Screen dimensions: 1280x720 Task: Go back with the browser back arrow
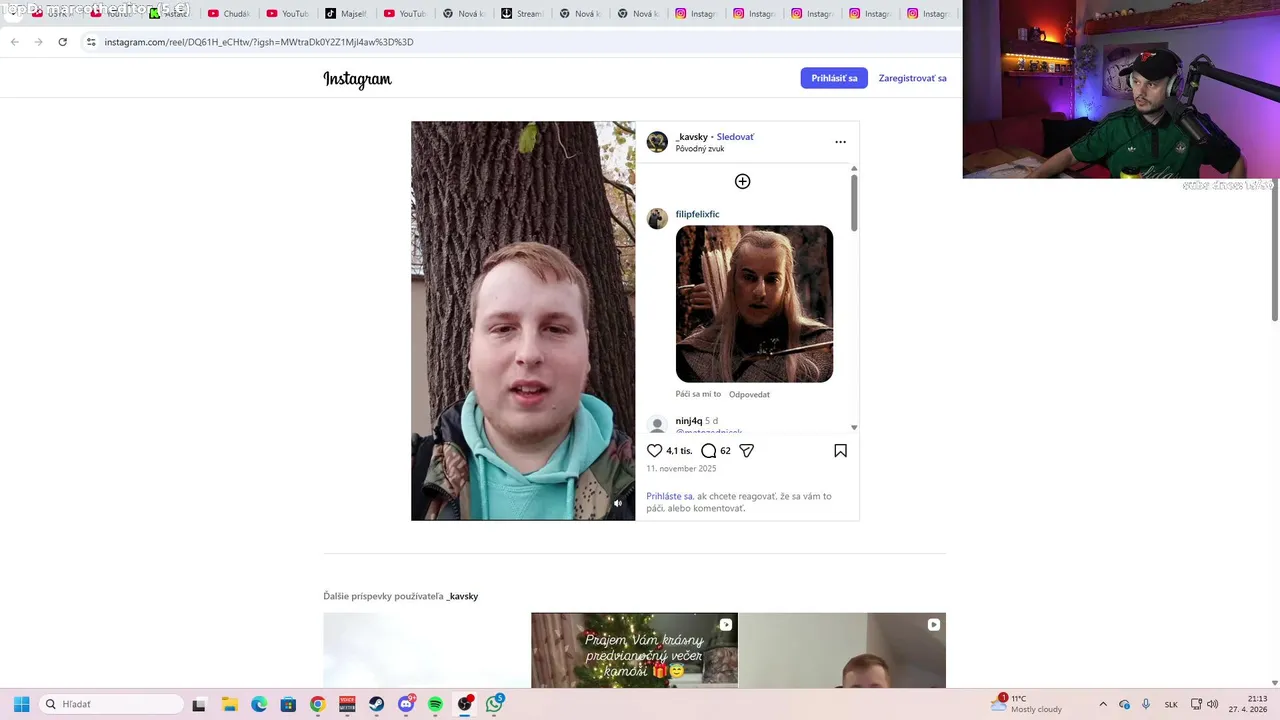point(14,42)
